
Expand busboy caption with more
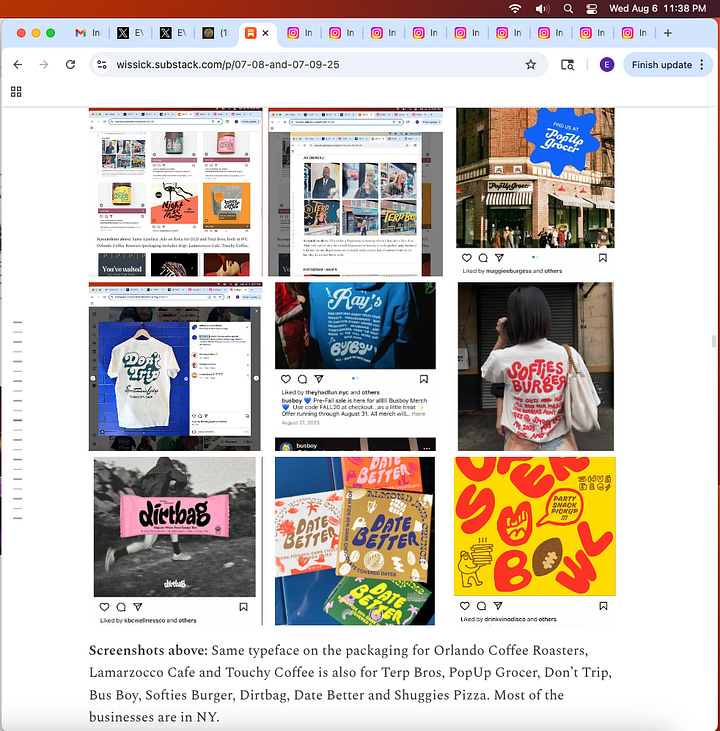click(x=418, y=414)
